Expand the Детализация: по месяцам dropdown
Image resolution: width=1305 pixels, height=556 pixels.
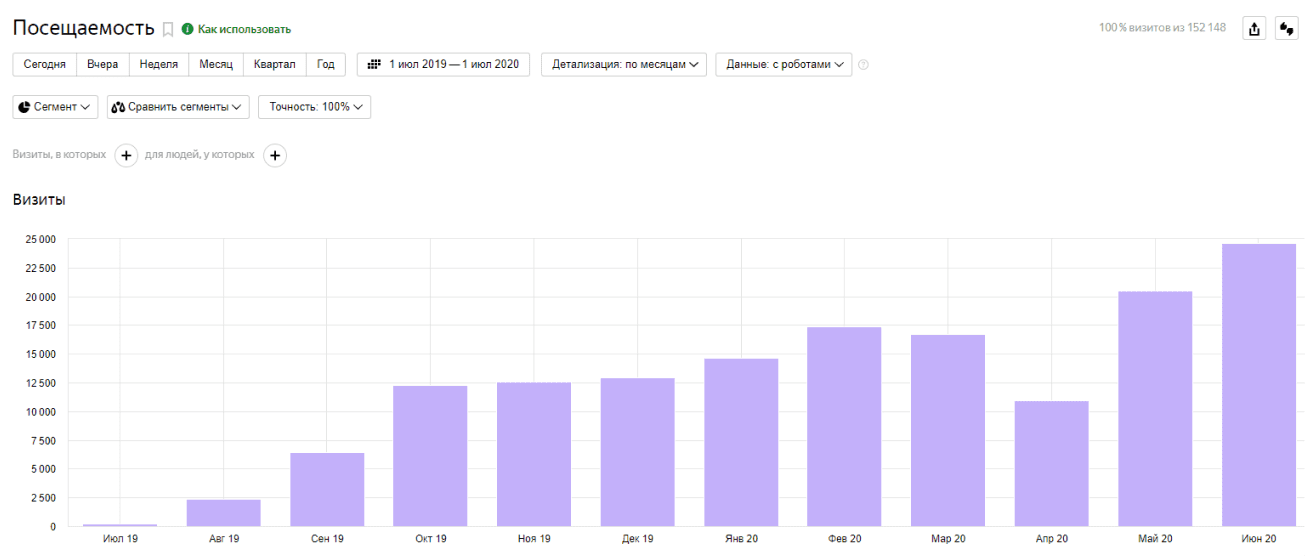coord(624,64)
